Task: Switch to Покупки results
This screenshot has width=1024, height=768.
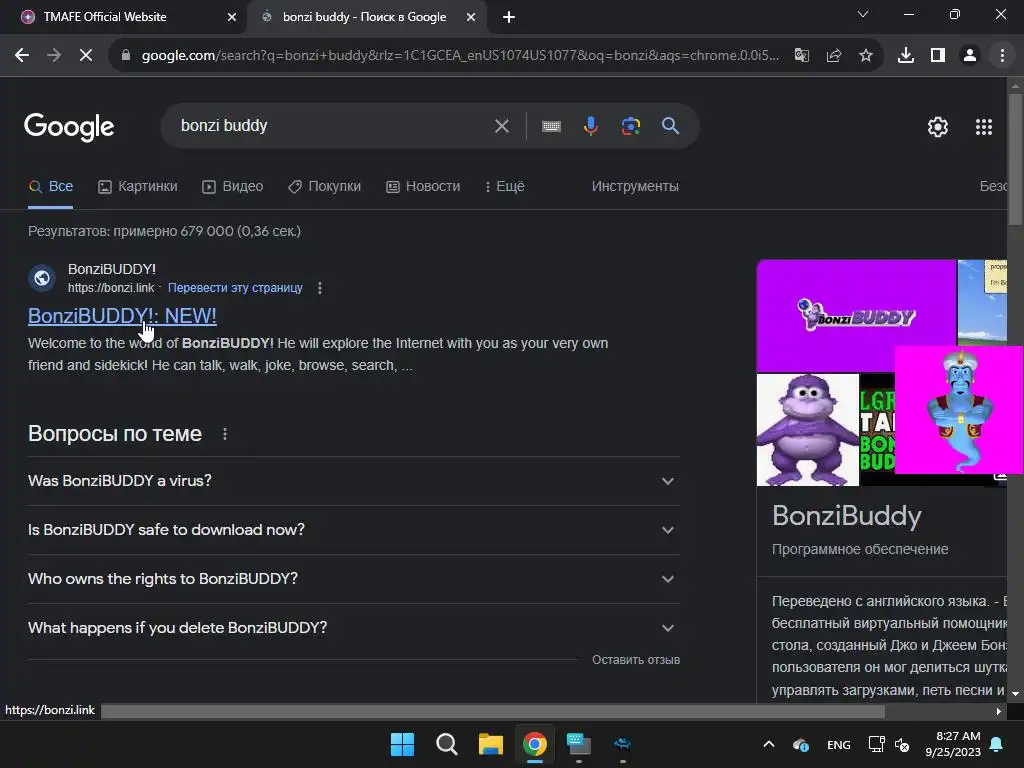Action: (x=325, y=187)
